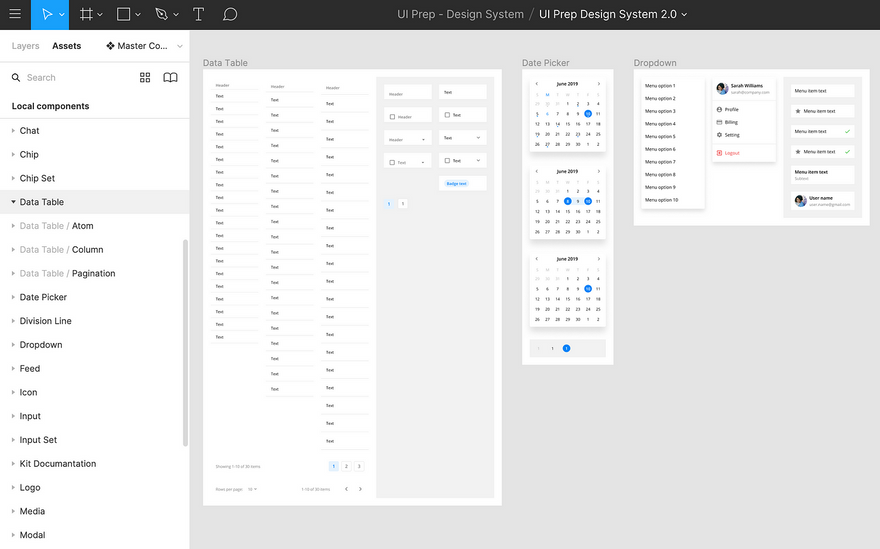880x549 pixels.
Task: Click the Profile person icon in dropdown
Action: pos(719,109)
